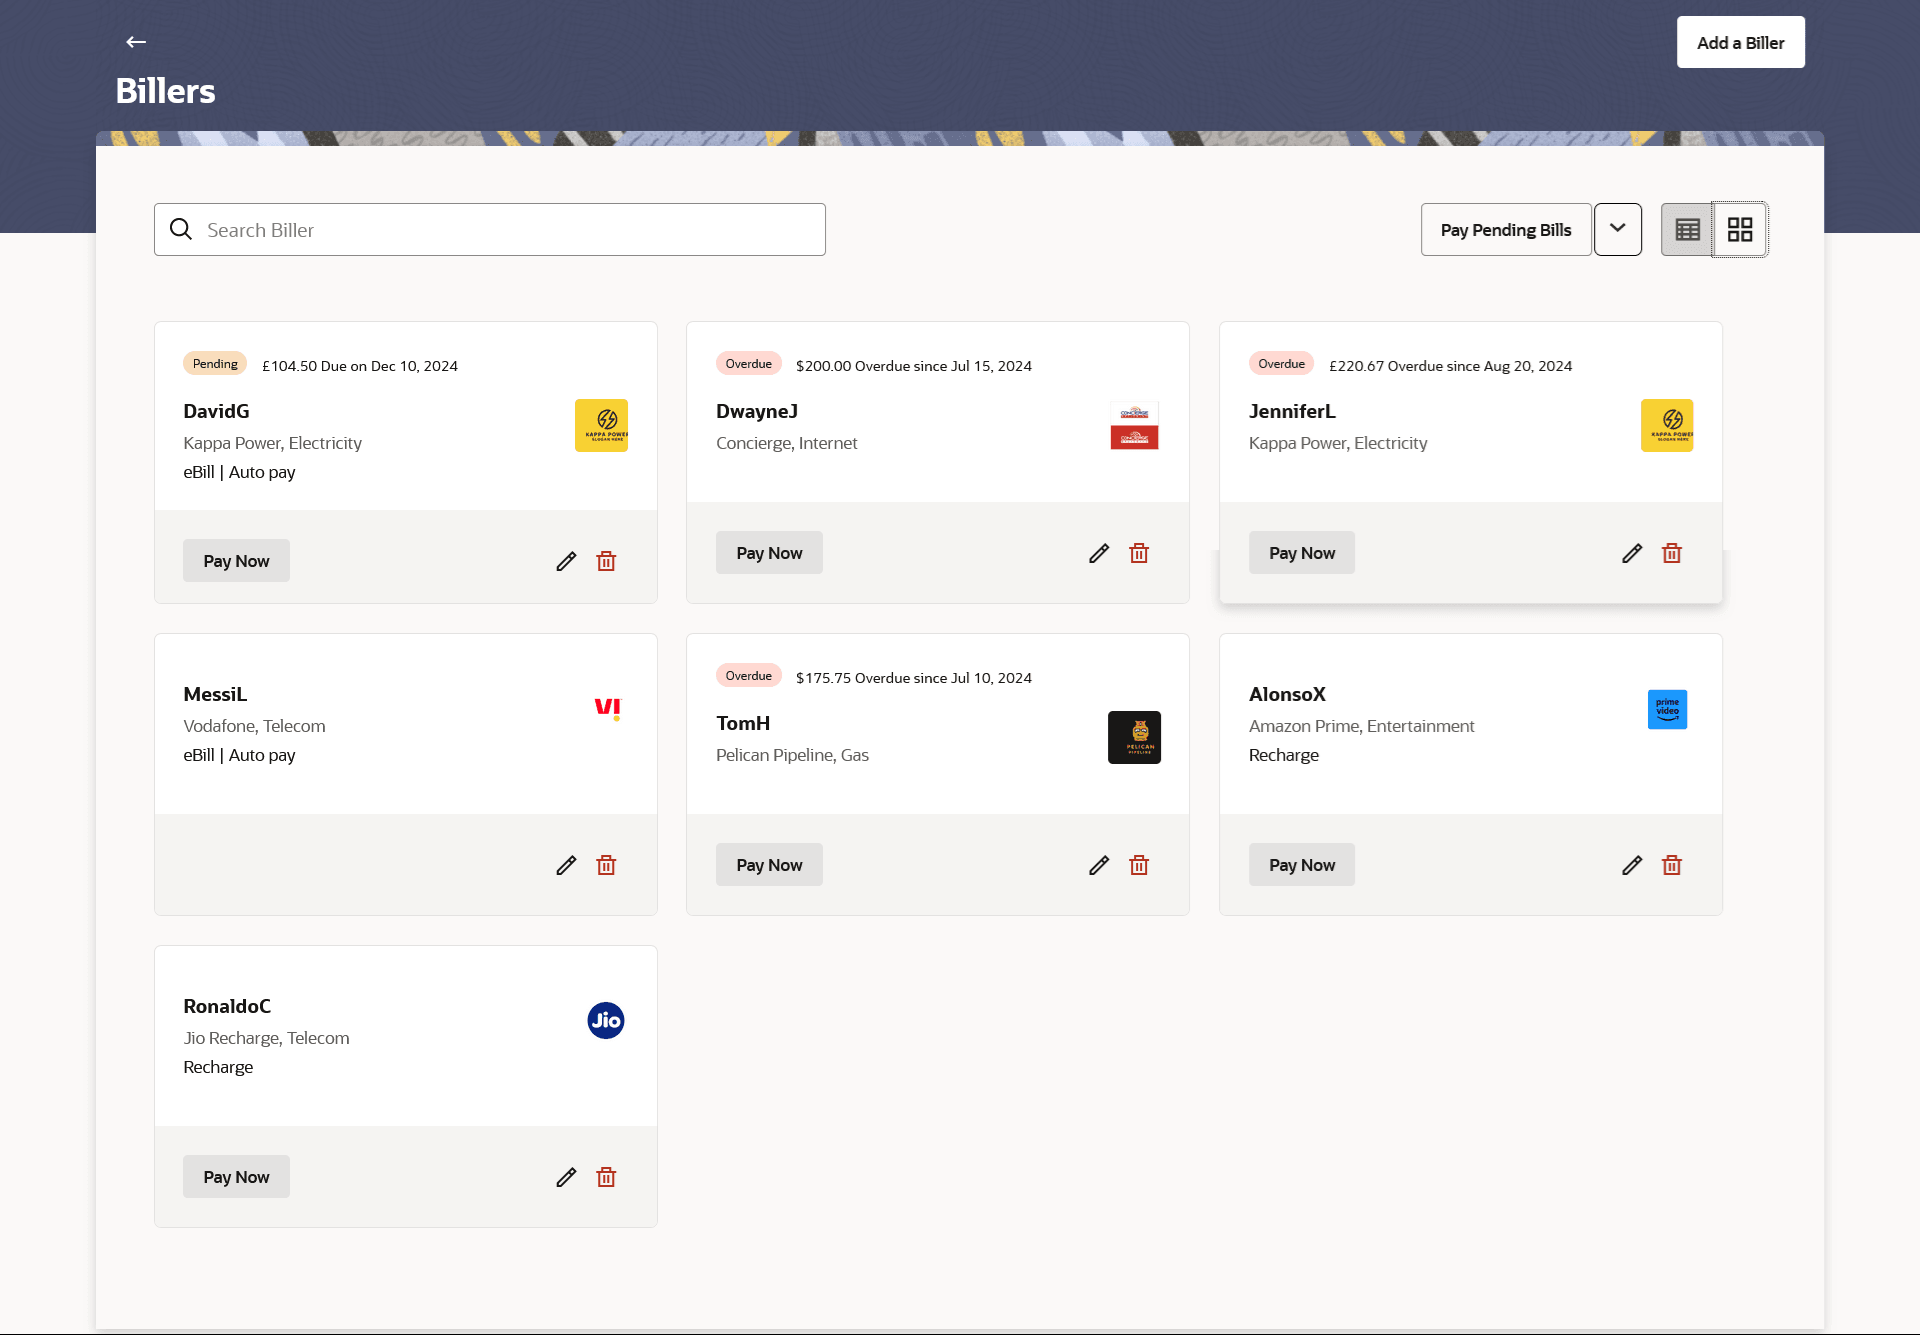The height and width of the screenshot is (1335, 1920).
Task: Delete the RonaldoC biller
Action: click(x=606, y=1177)
